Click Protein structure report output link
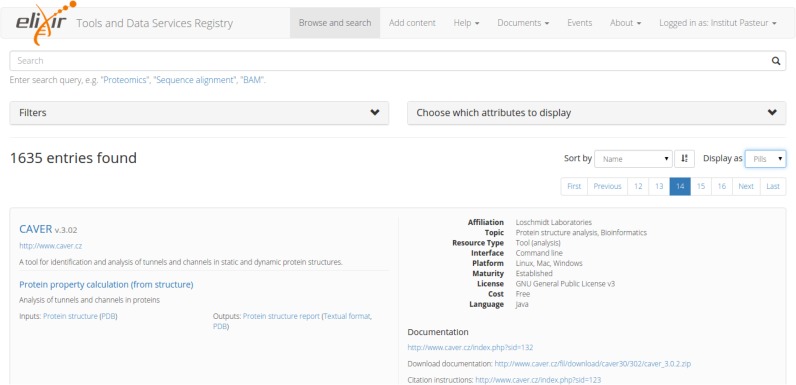The width and height of the screenshot is (796, 385). point(281,316)
